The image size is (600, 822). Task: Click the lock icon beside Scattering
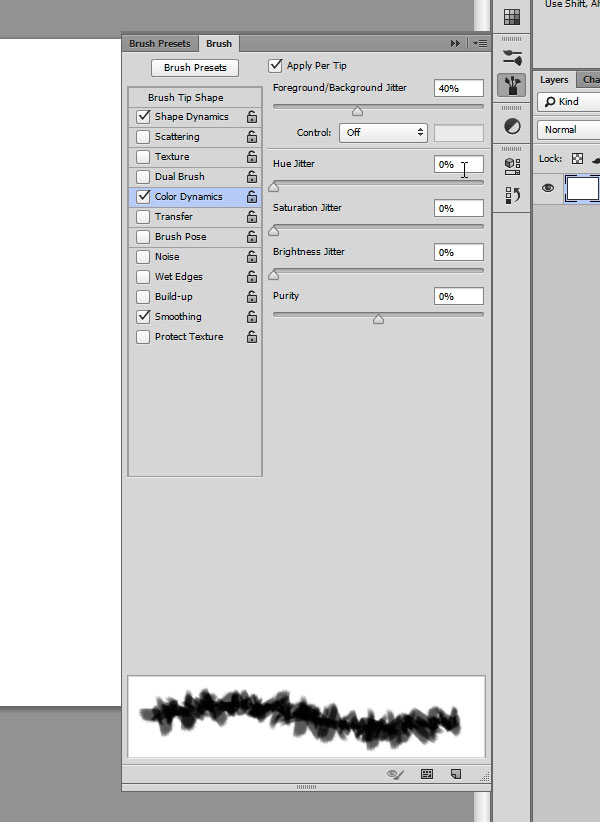[252, 137]
